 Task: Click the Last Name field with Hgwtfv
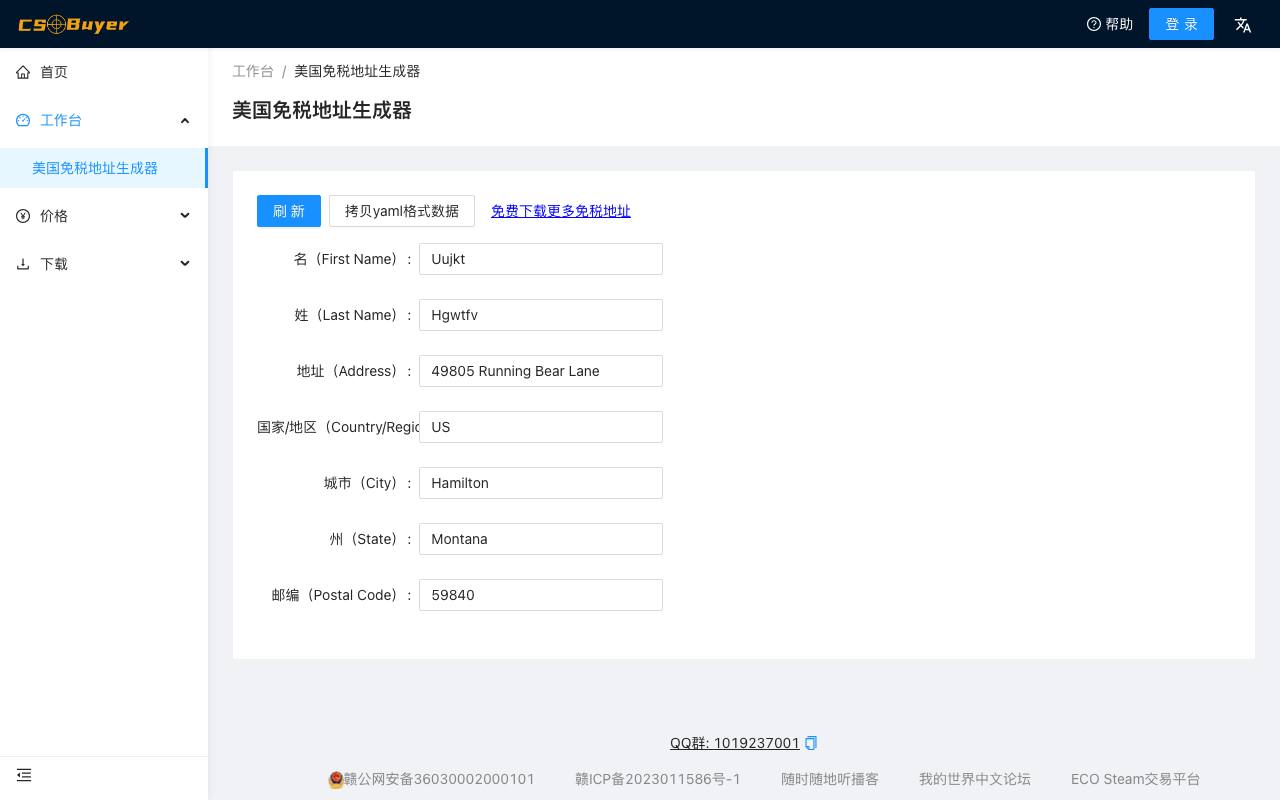541,315
